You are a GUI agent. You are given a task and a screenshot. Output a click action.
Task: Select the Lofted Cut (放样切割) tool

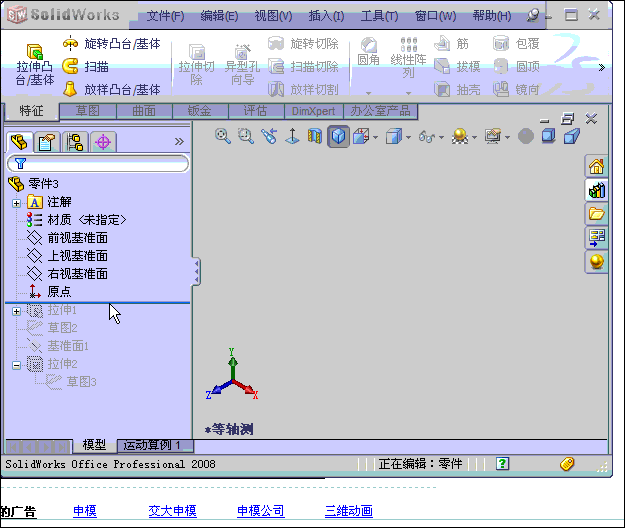[x=303, y=89]
